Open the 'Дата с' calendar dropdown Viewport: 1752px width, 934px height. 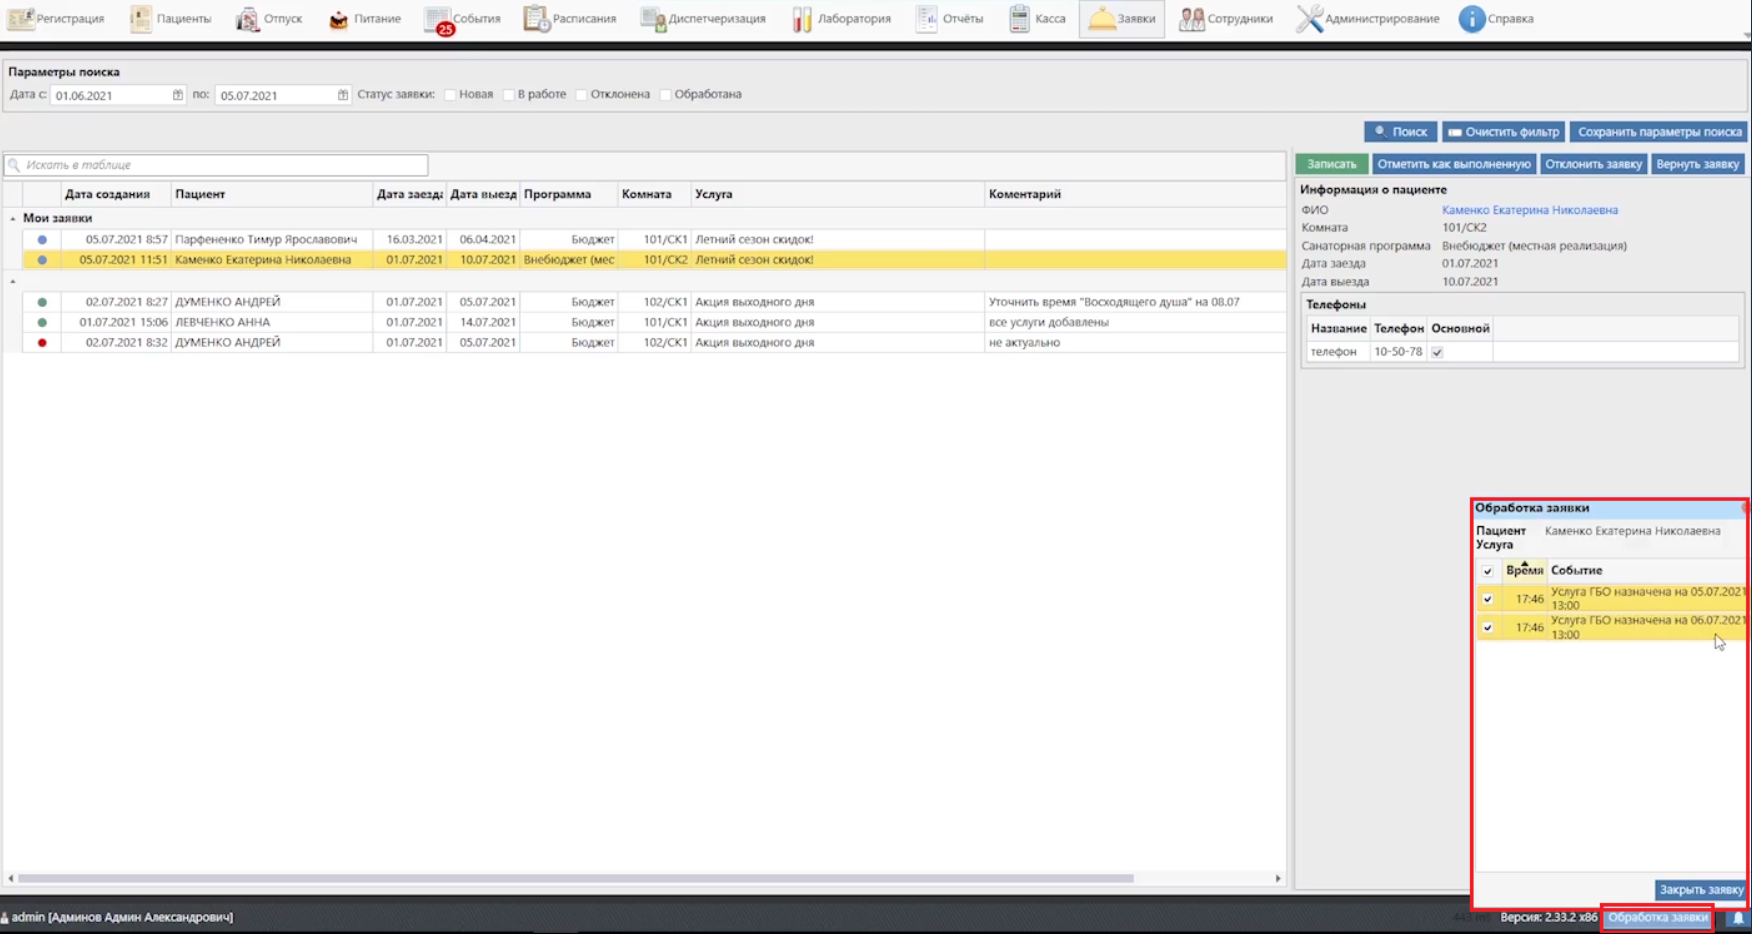point(178,95)
